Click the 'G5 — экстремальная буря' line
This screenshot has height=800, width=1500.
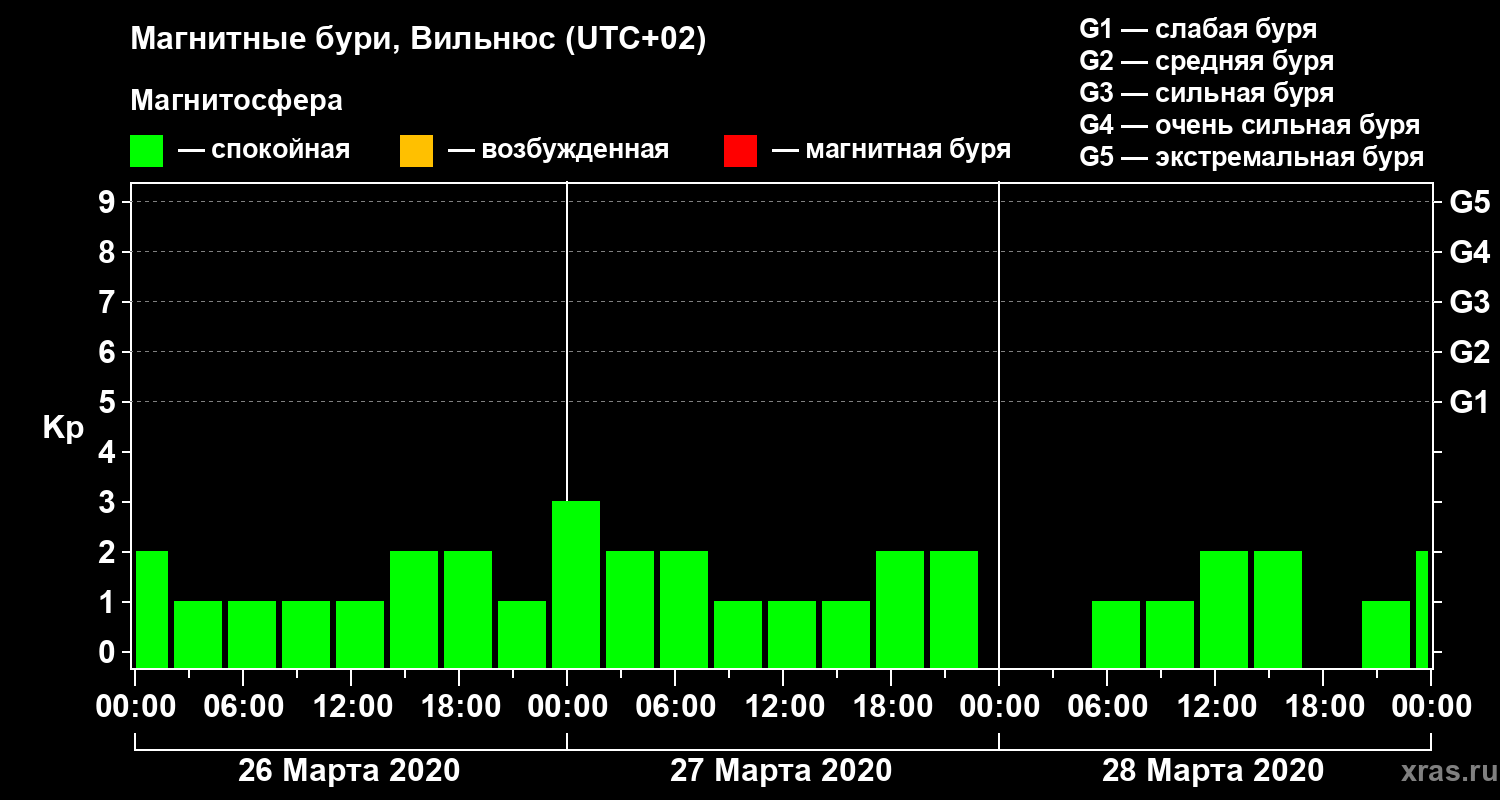coord(1252,158)
